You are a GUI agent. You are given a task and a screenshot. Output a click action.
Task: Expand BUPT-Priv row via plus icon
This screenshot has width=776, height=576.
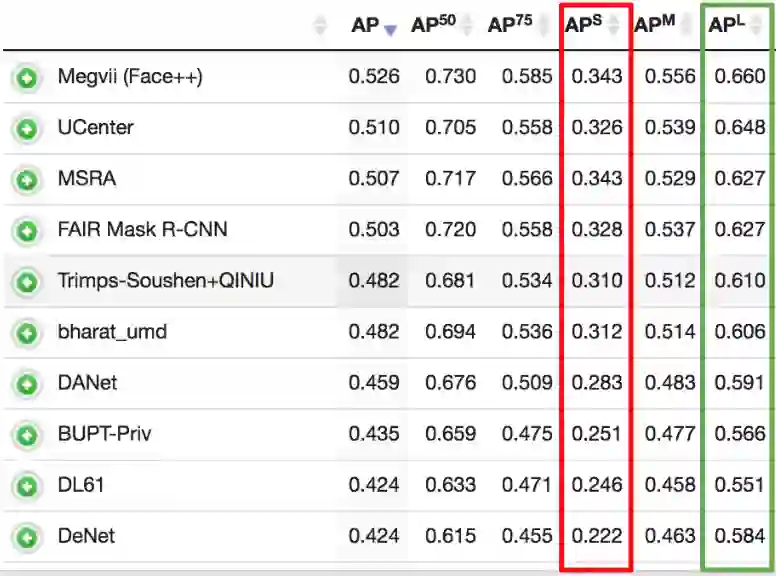tap(26, 435)
